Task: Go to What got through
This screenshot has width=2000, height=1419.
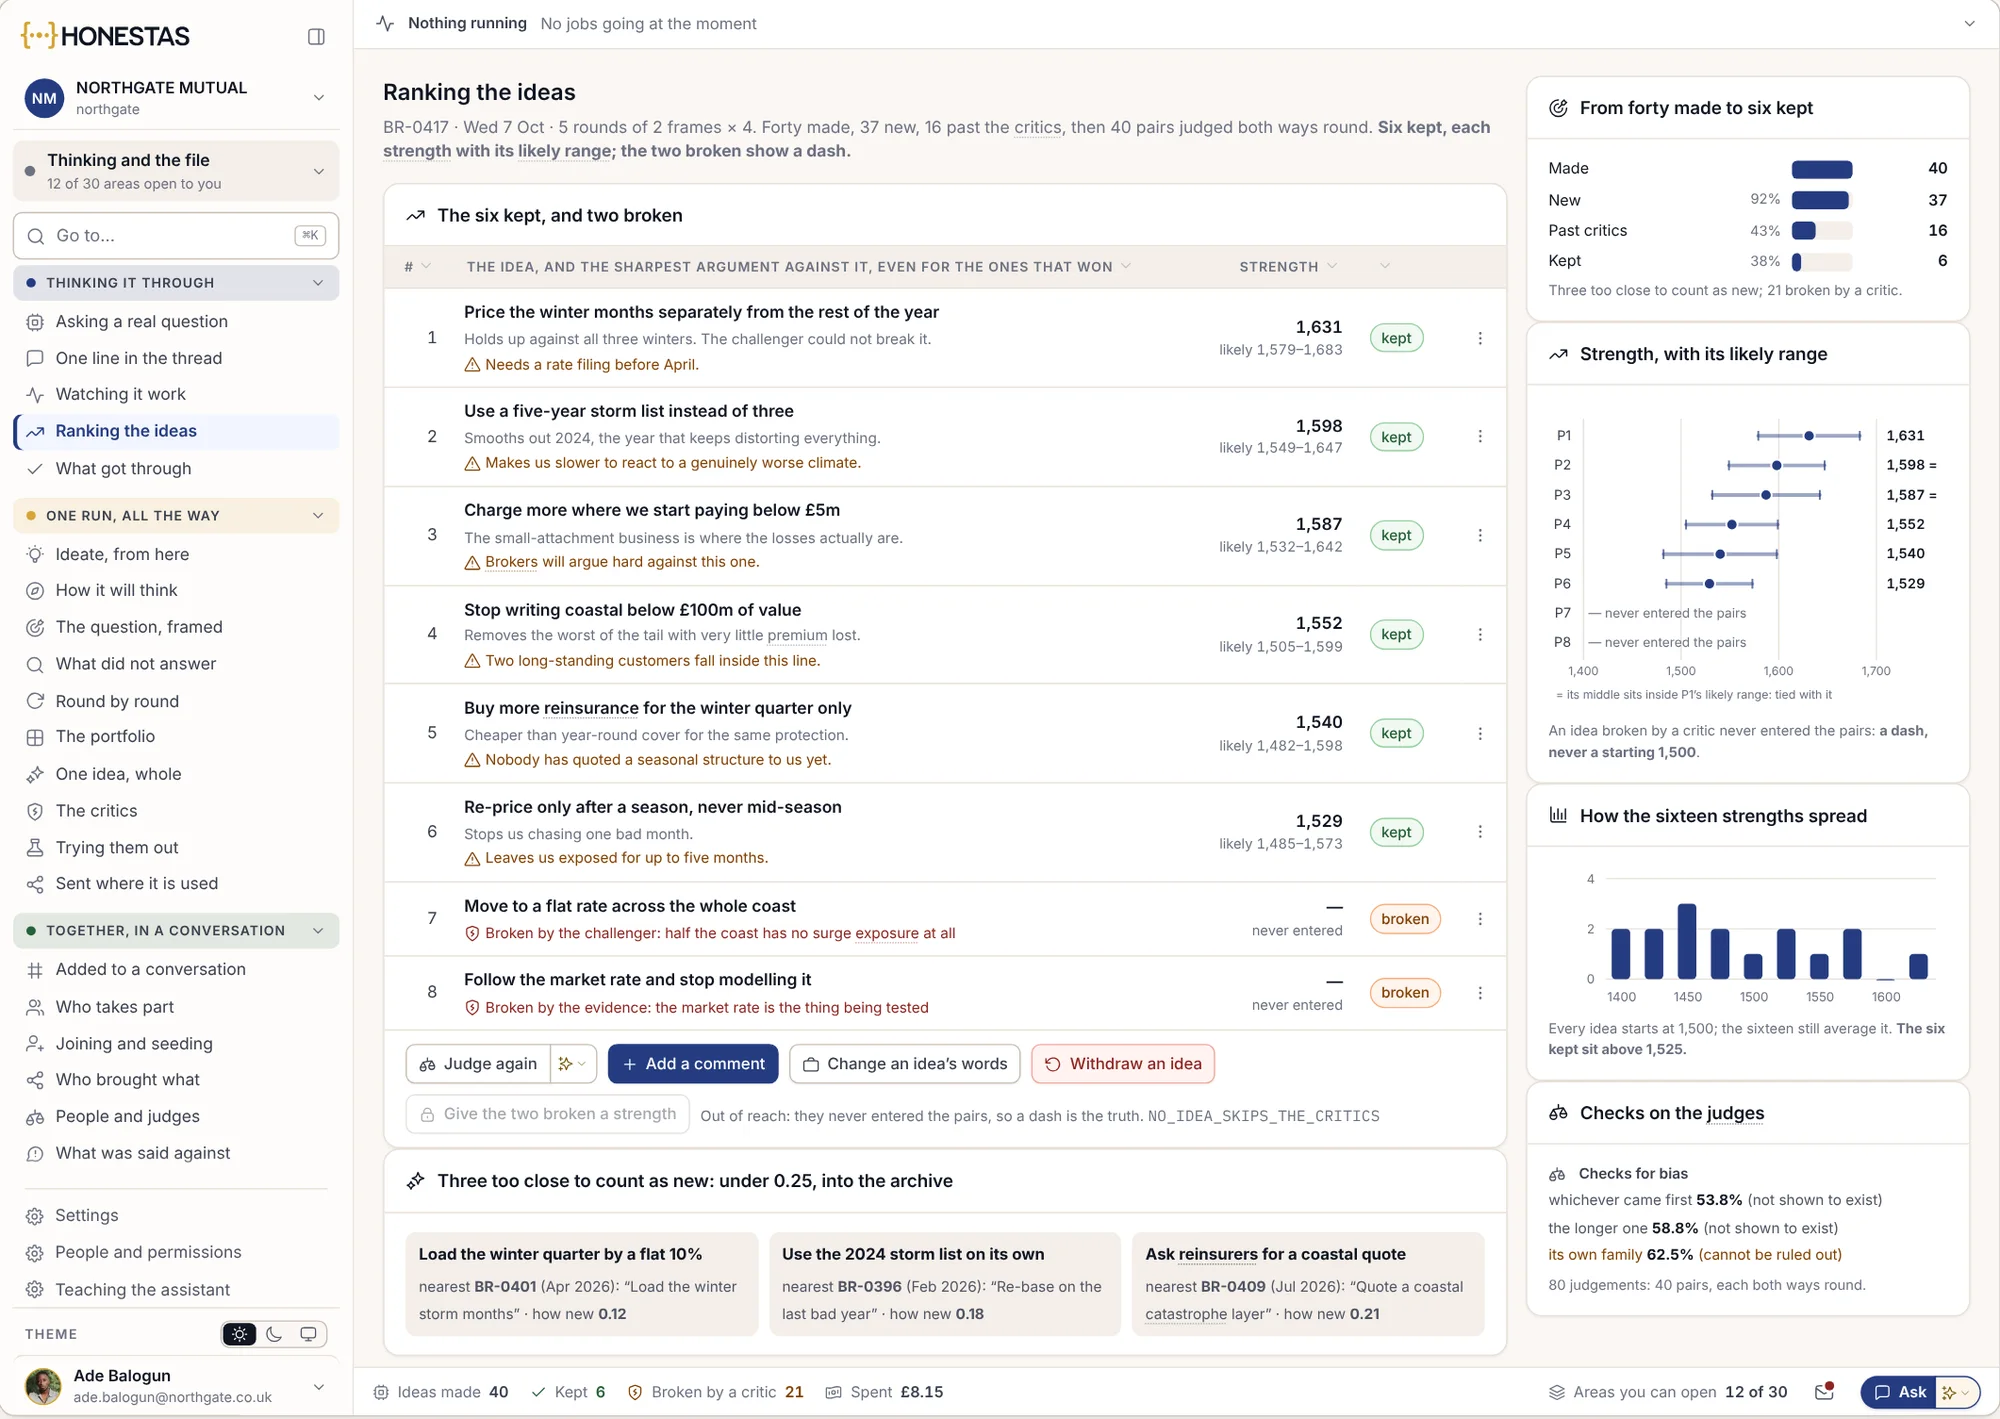Action: (176, 468)
